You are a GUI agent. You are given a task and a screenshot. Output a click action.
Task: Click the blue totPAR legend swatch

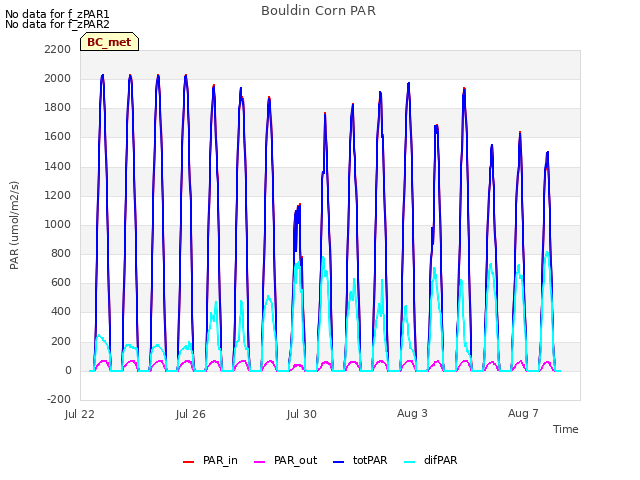(338, 462)
